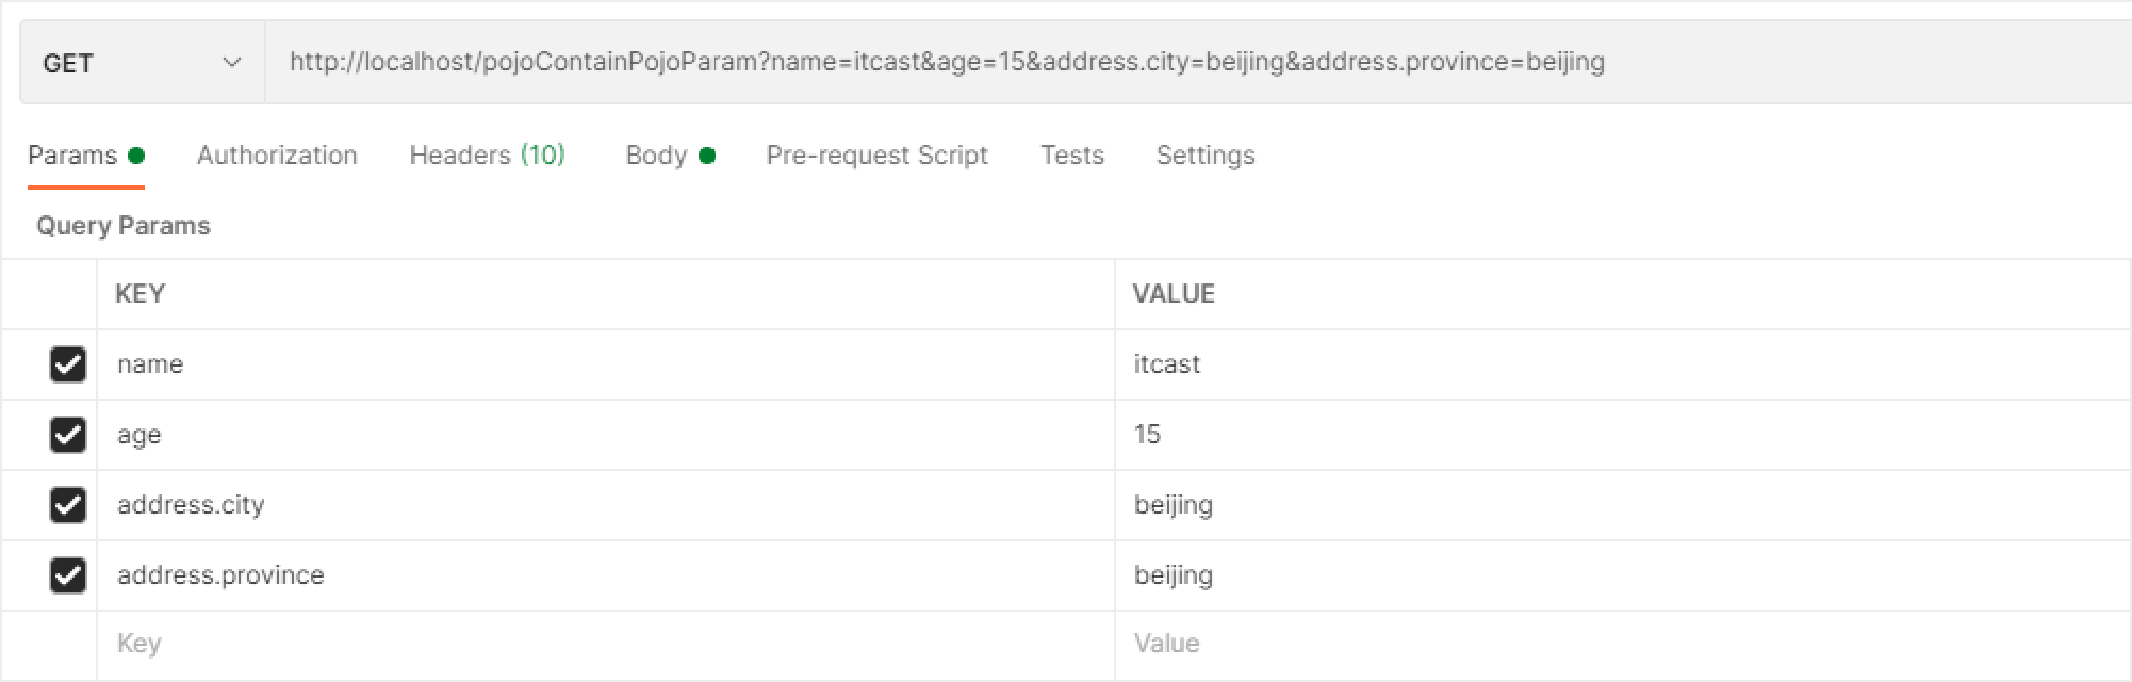Open the GET method dropdown

[x=142, y=62]
